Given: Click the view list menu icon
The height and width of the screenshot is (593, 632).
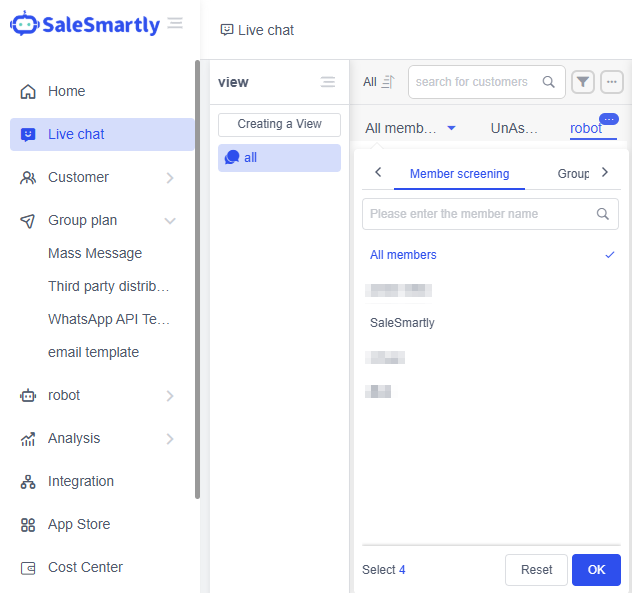Looking at the screenshot, I should pos(327,82).
